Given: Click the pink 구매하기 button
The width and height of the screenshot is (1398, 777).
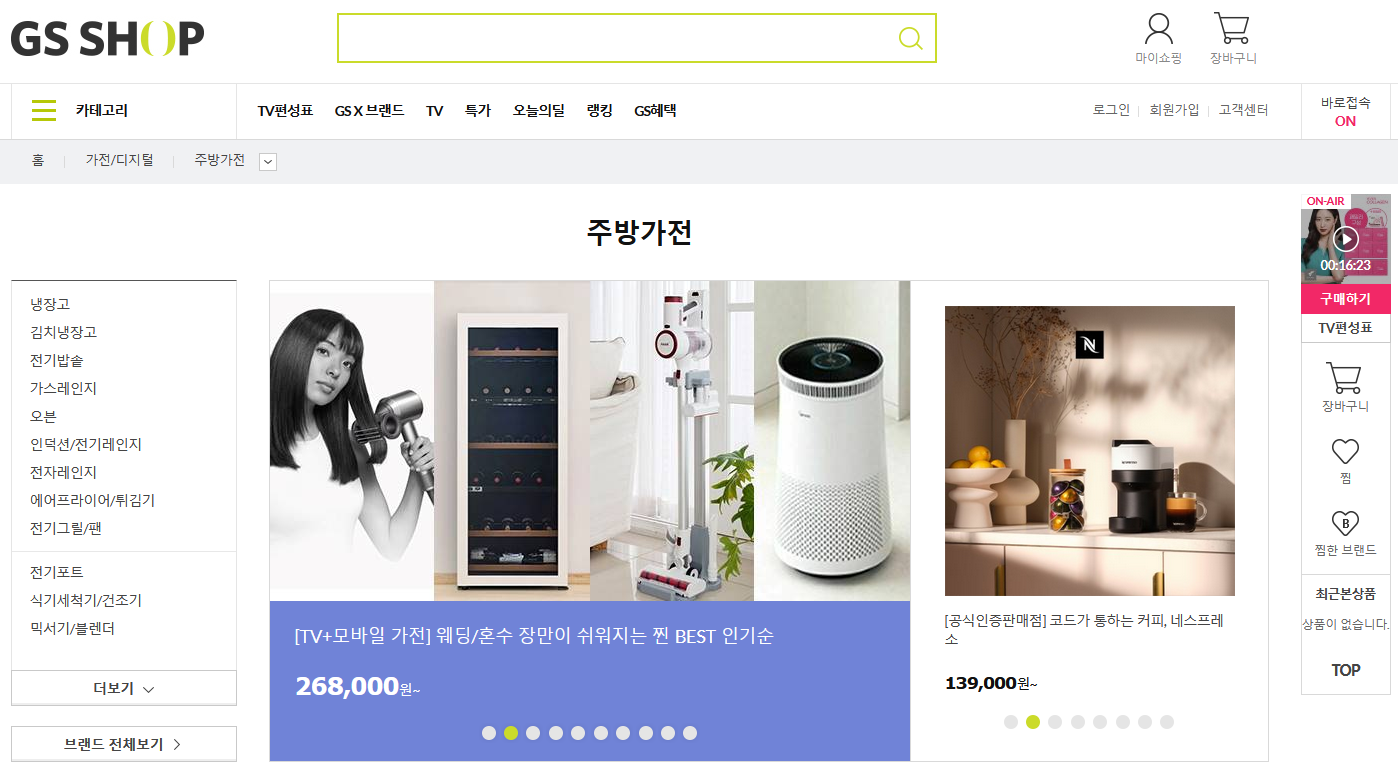Looking at the screenshot, I should click(x=1345, y=299).
